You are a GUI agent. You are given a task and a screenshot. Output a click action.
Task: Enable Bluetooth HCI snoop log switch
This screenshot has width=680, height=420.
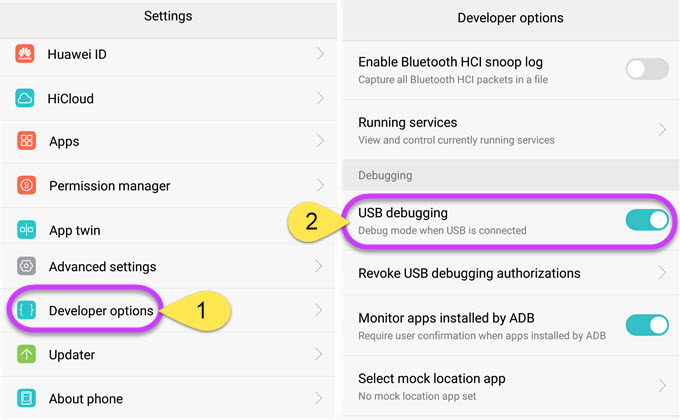click(x=646, y=69)
